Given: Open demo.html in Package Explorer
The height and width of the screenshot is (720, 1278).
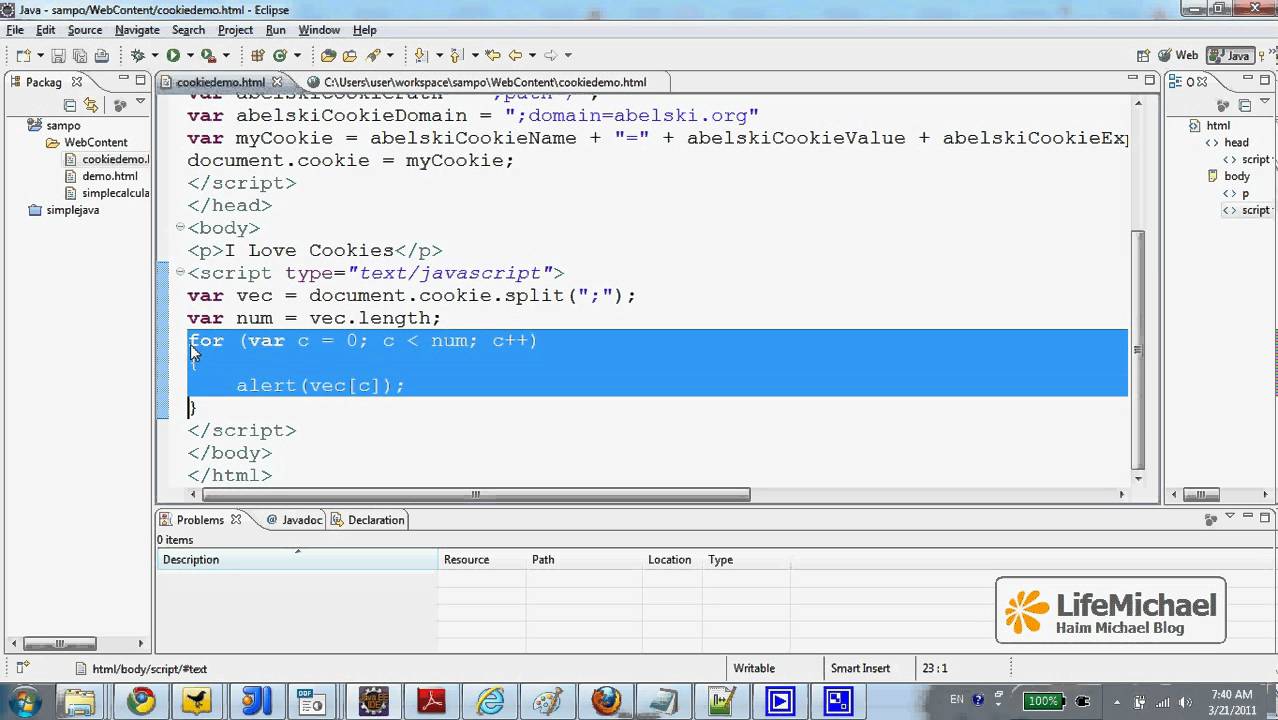Looking at the screenshot, I should (x=101, y=176).
